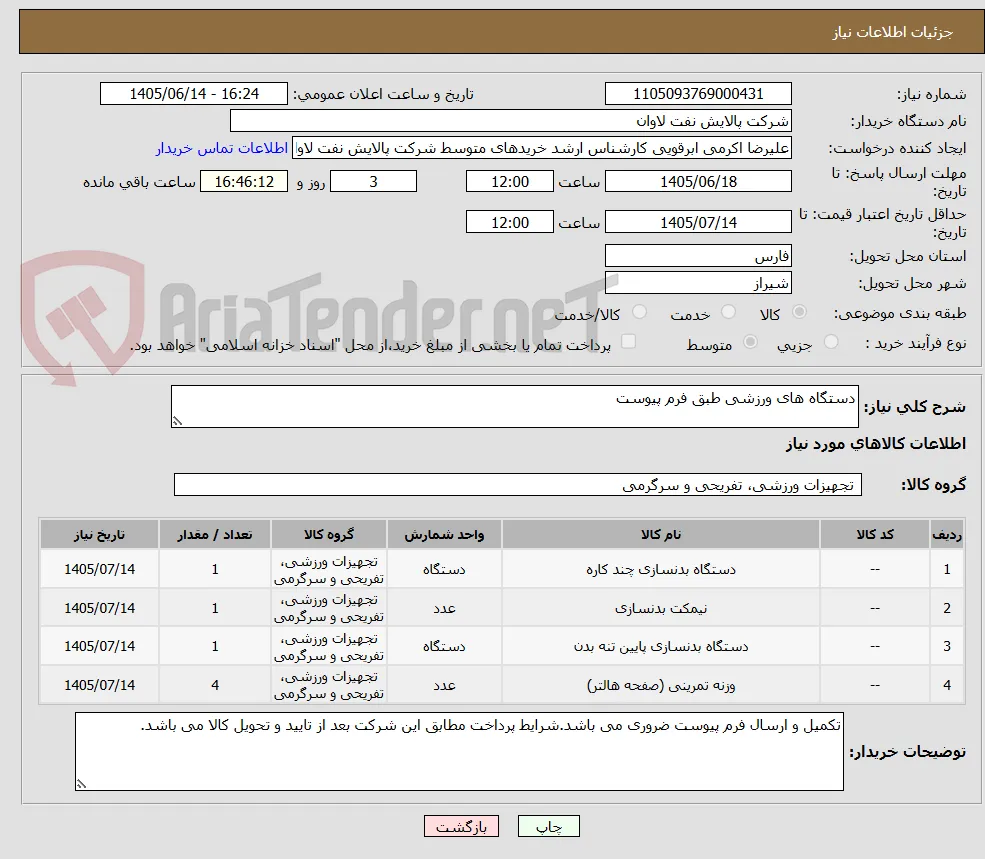Click the need date cell in row 3
Screen dimensions: 985x859
99,646
